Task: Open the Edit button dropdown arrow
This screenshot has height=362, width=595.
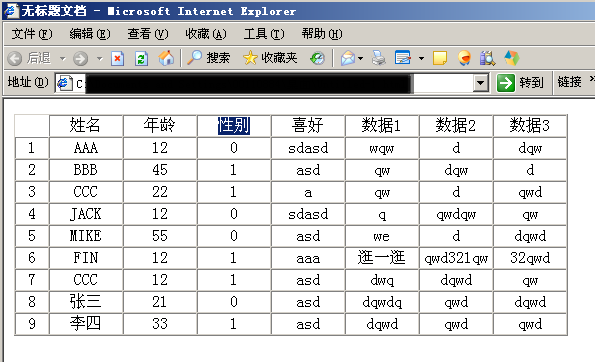Action: 421,58
